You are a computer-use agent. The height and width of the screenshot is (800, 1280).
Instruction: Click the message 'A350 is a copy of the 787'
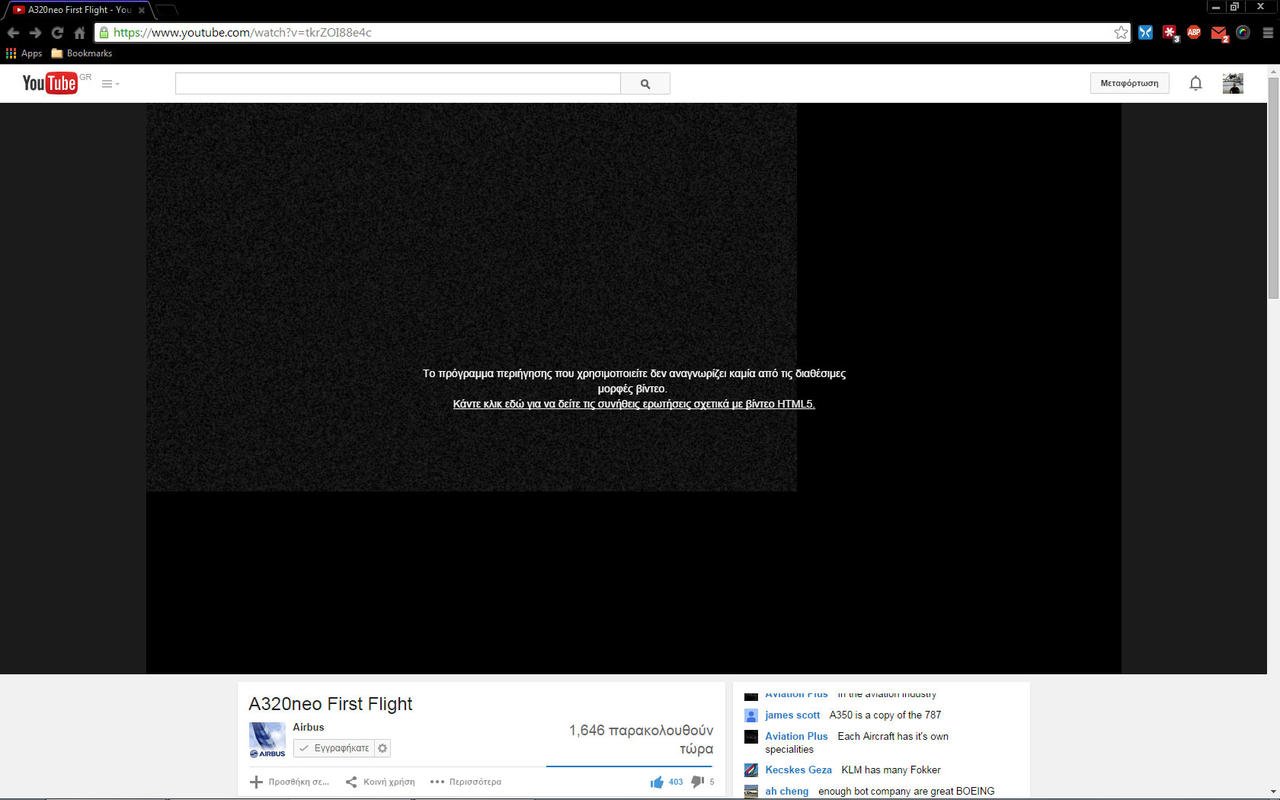click(x=885, y=715)
